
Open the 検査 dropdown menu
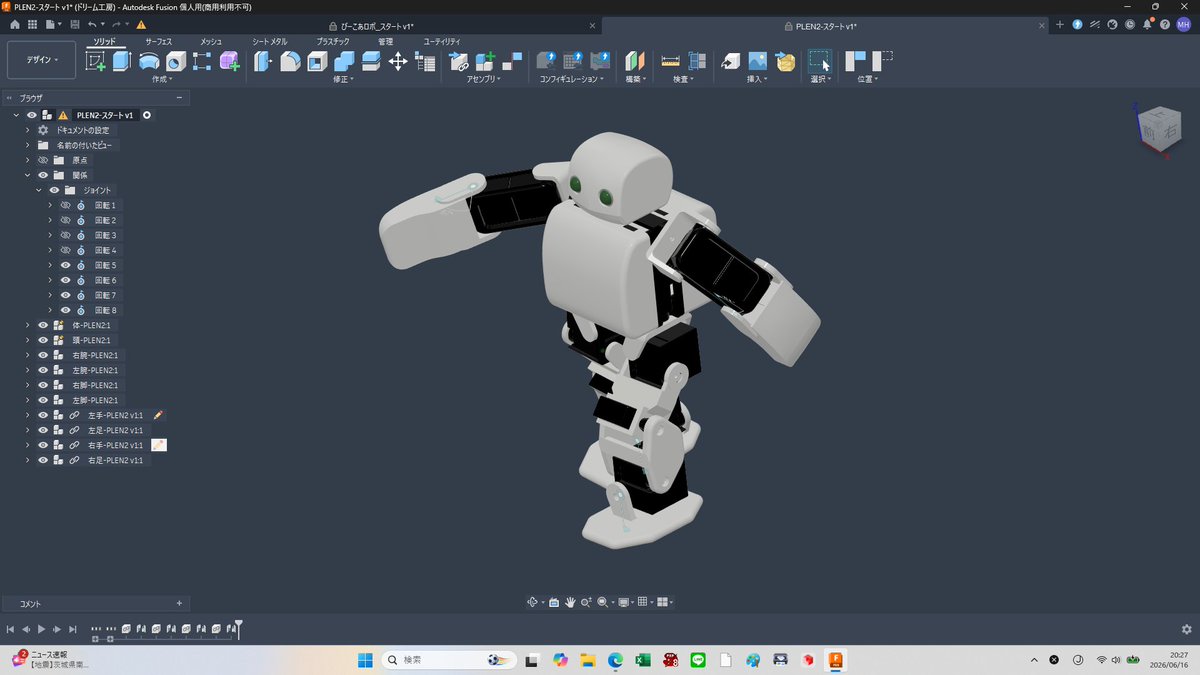point(684,79)
